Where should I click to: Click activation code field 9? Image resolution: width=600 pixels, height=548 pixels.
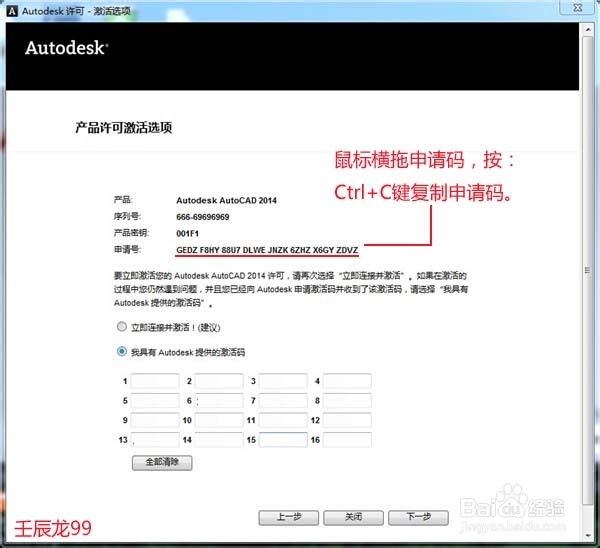click(155, 420)
